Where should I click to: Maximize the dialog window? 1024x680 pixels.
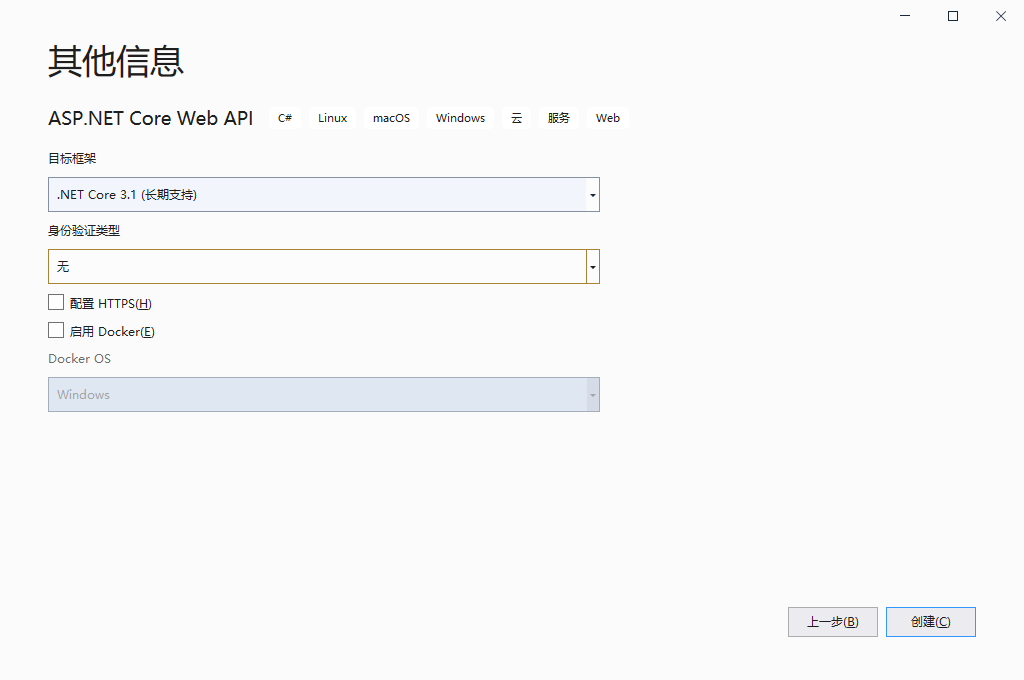coord(953,16)
